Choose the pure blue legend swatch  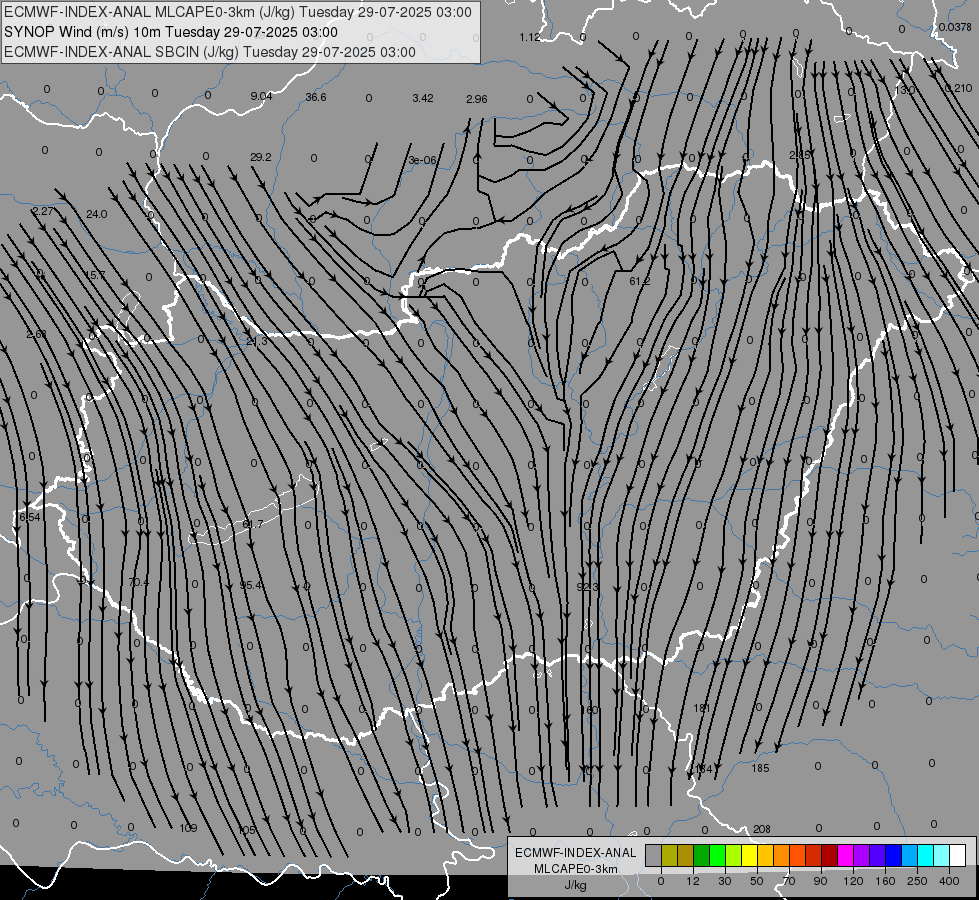[x=894, y=855]
